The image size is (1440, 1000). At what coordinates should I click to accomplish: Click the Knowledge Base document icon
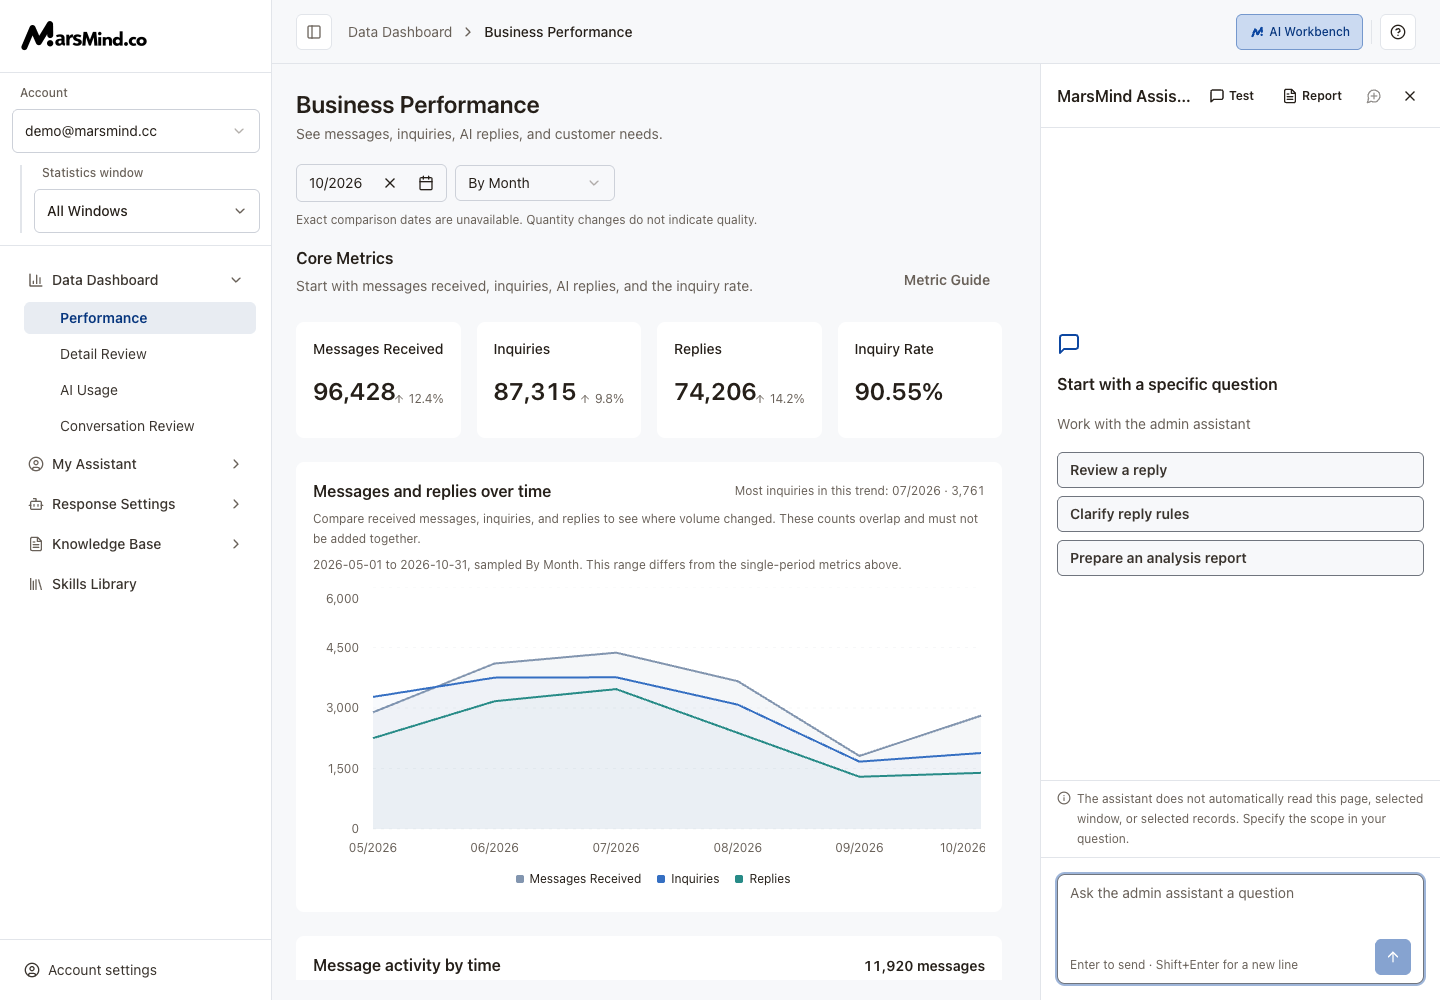click(x=36, y=544)
